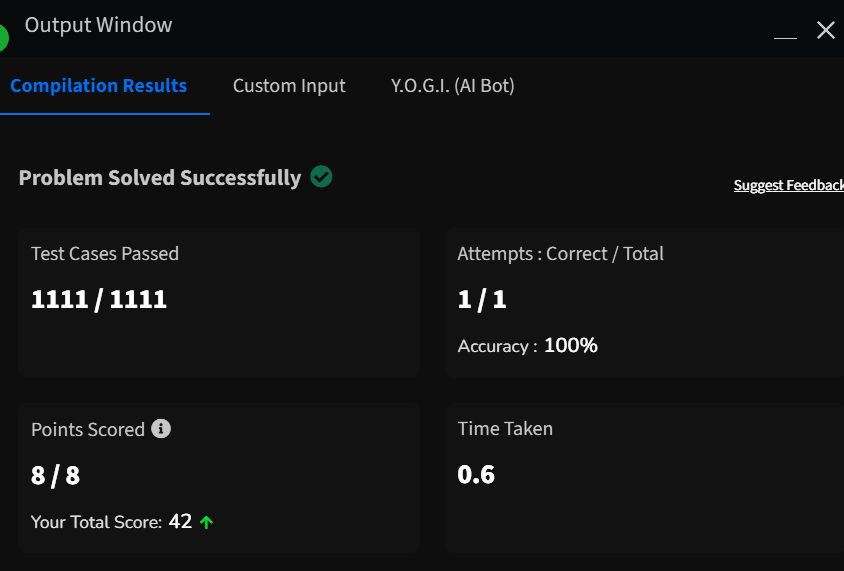Click the Output Window title
844x571 pixels.
pos(99,25)
